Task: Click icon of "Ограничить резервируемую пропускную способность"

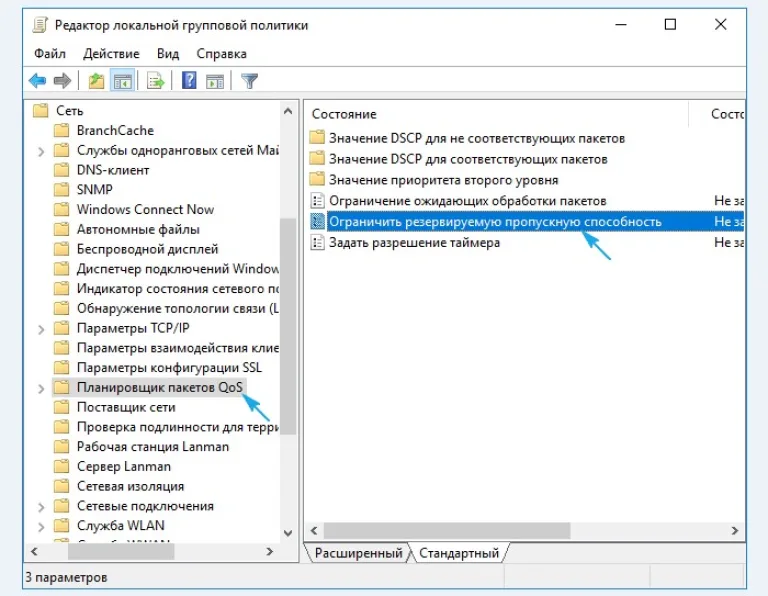Action: [x=317, y=221]
